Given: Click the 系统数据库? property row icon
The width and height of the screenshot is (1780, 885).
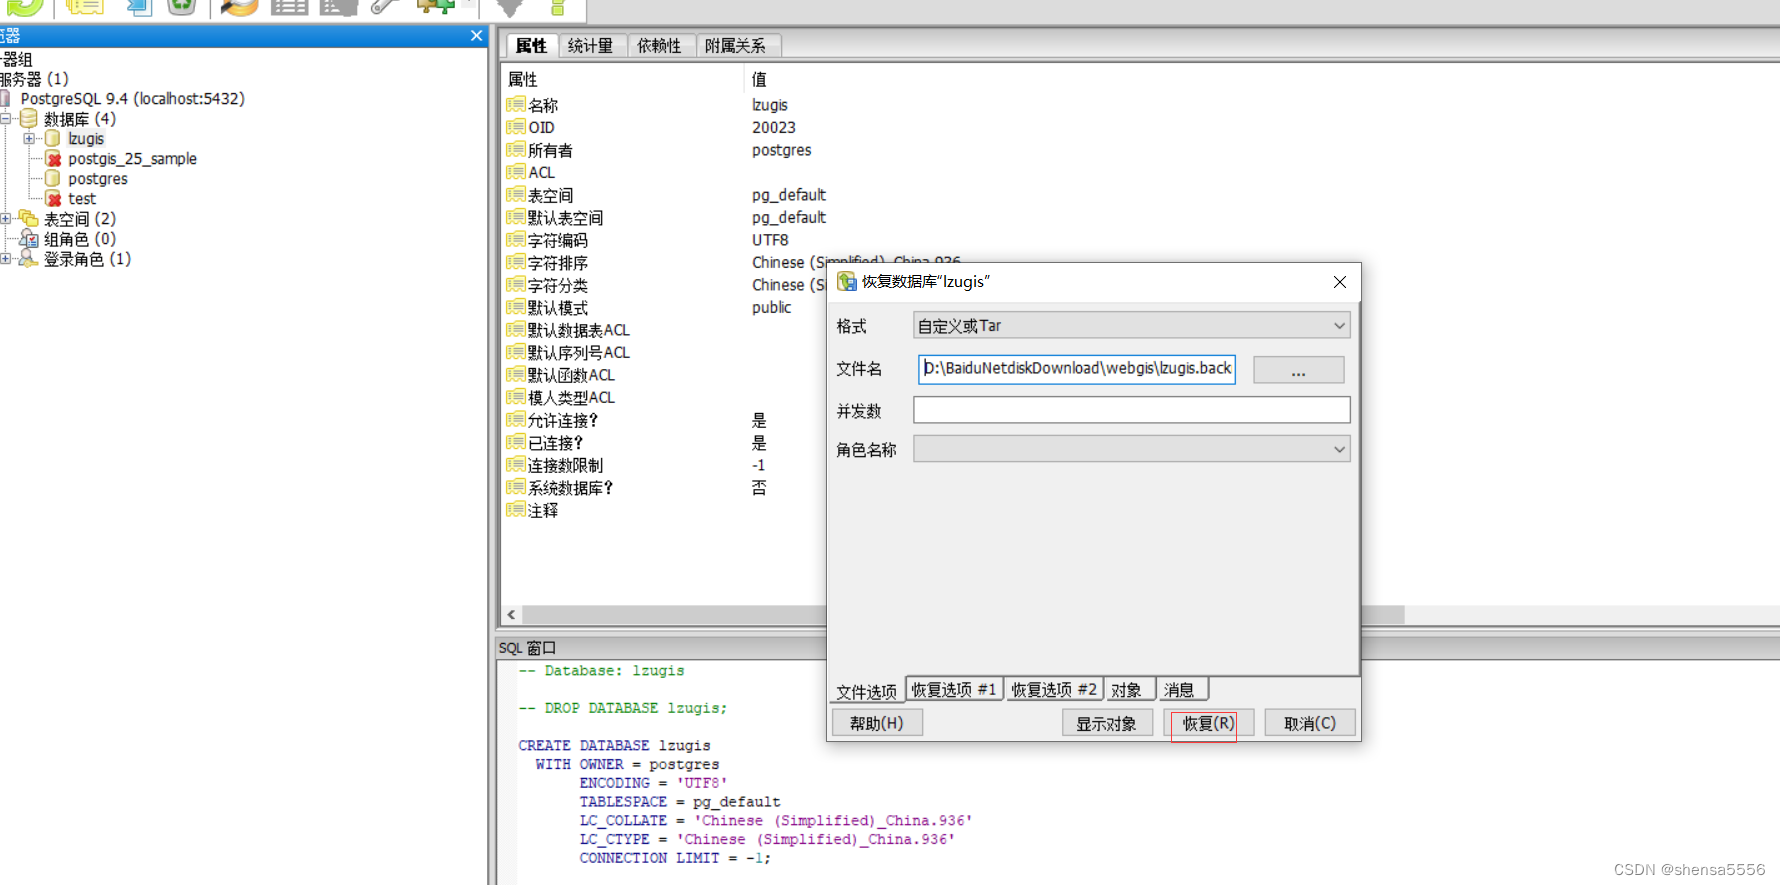Looking at the screenshot, I should click(515, 488).
